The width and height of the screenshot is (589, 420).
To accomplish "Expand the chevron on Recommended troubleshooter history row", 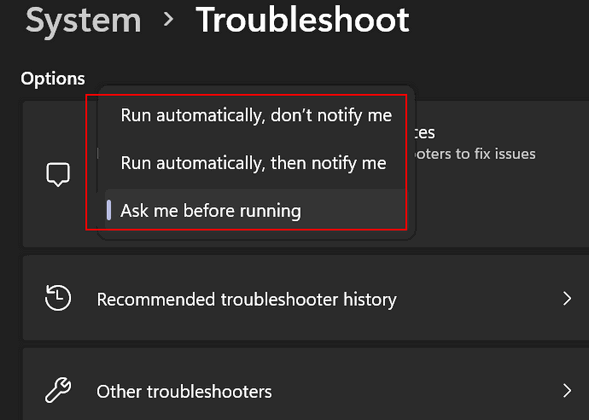I will (x=567, y=298).
